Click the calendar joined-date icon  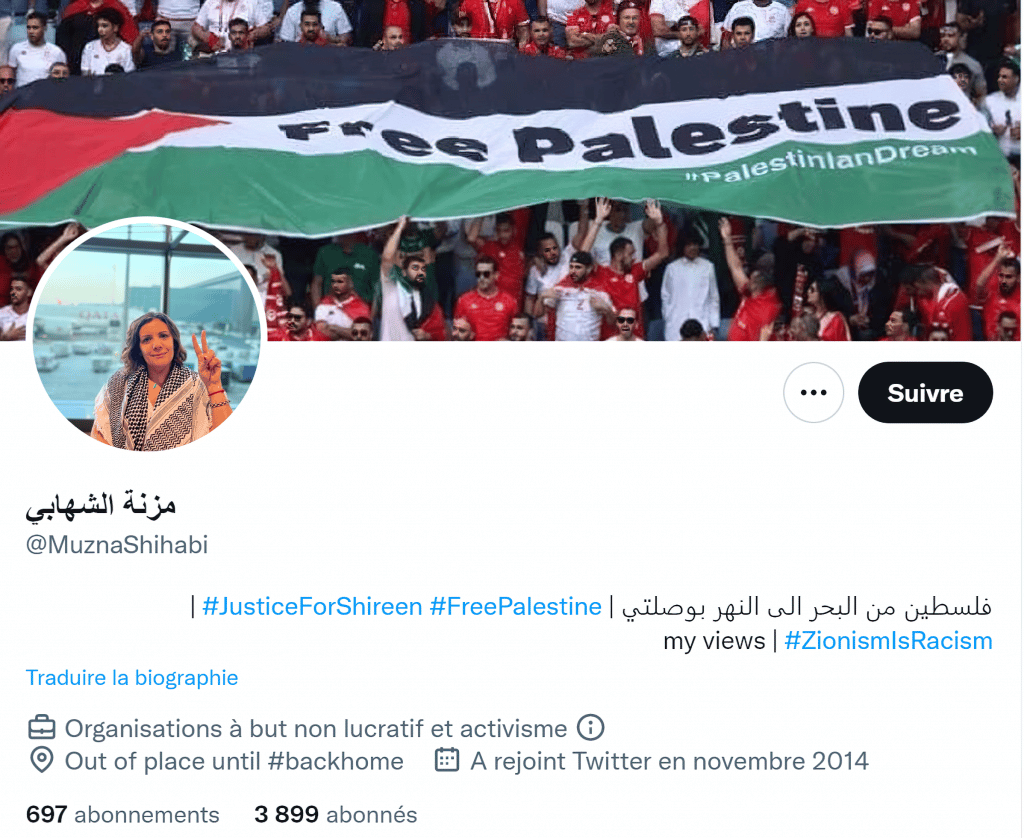[447, 760]
